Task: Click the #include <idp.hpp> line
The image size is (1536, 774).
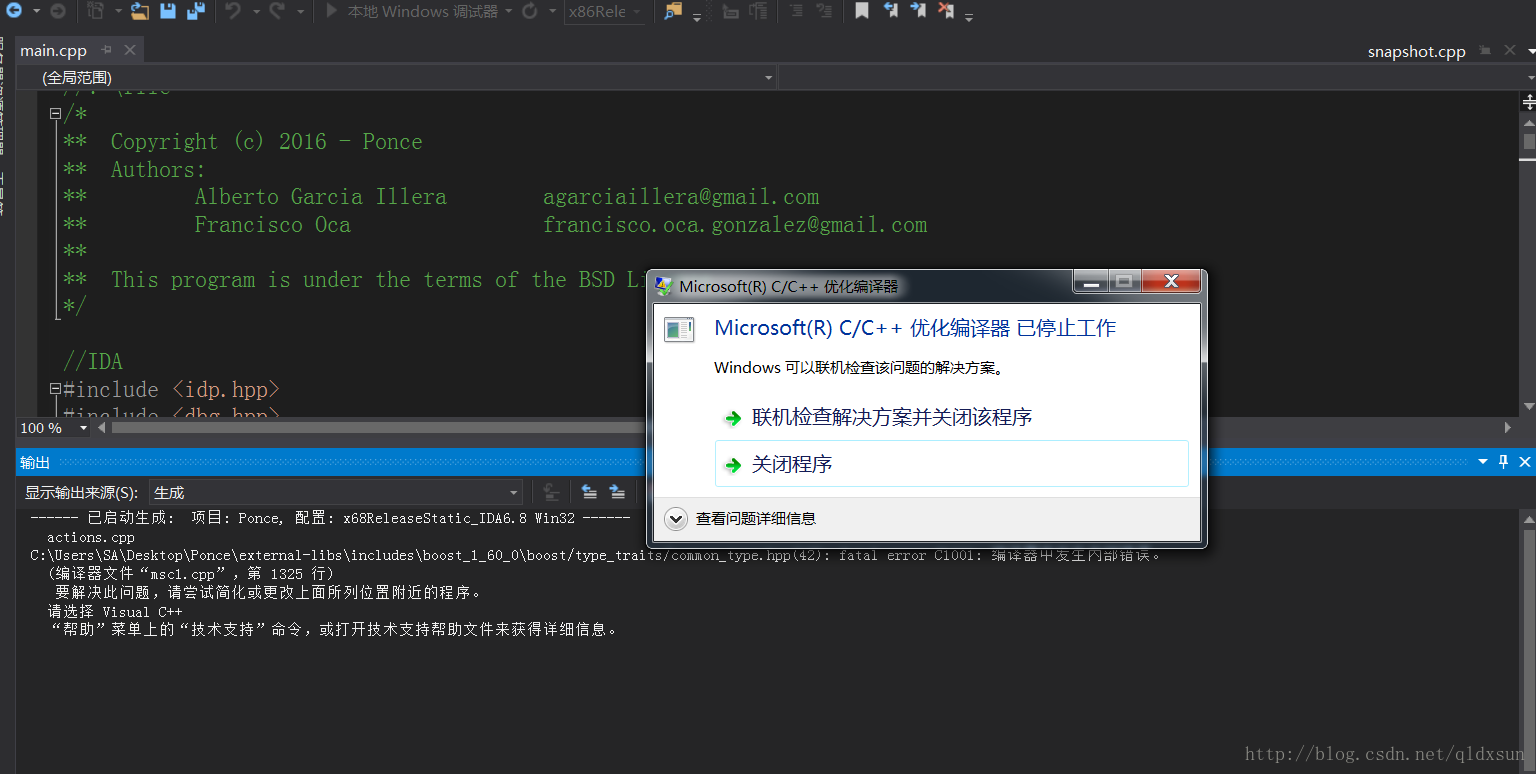Action: coord(171,389)
